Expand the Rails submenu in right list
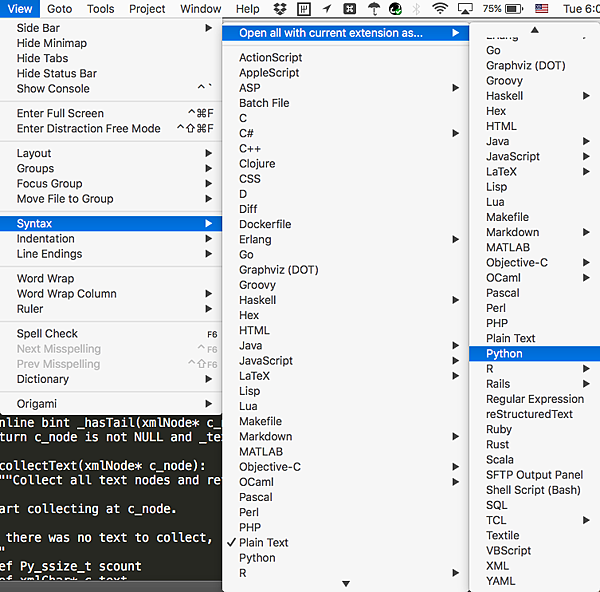This screenshot has width=600, height=592. 498,384
